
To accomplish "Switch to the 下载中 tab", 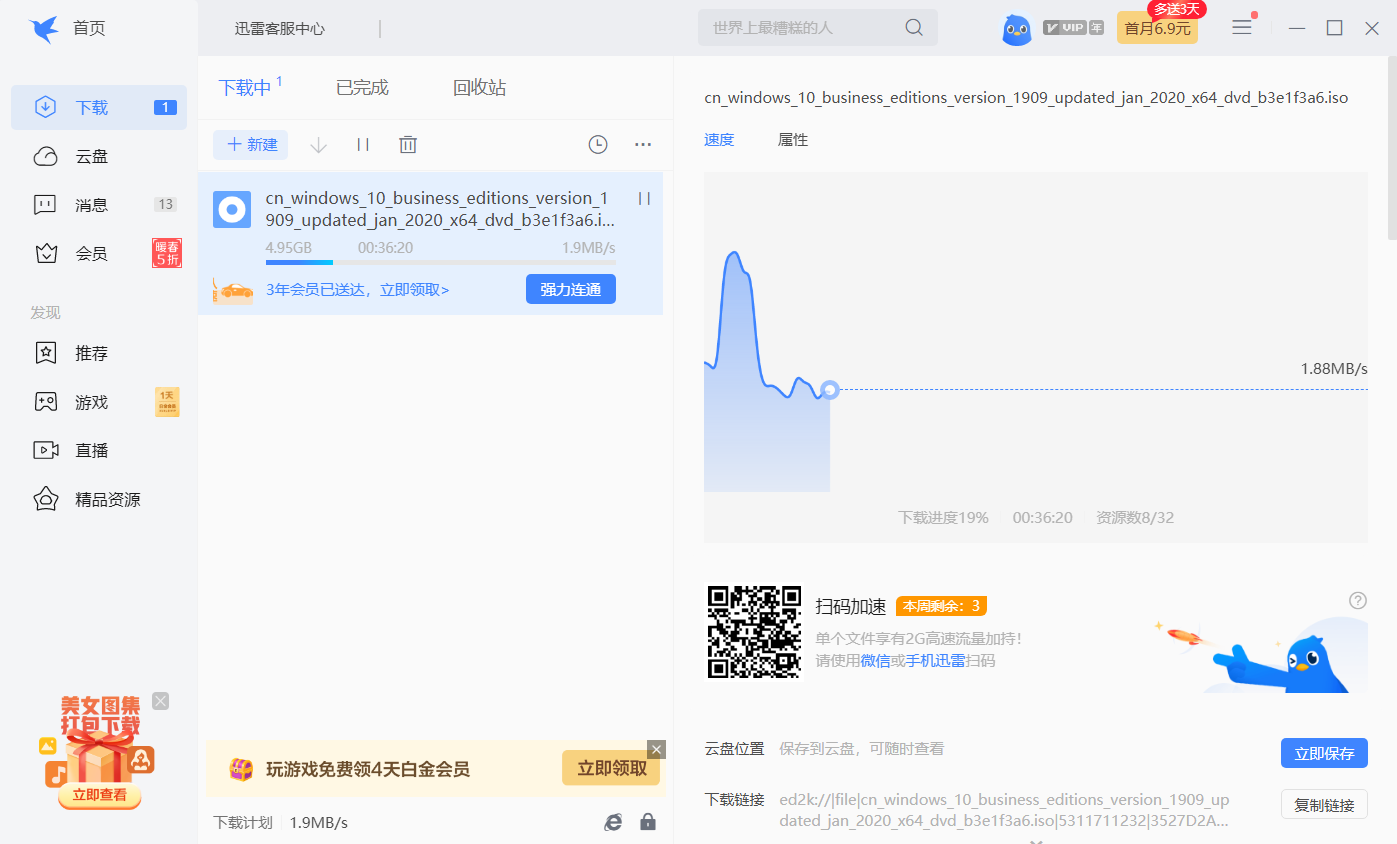I will click(245, 88).
